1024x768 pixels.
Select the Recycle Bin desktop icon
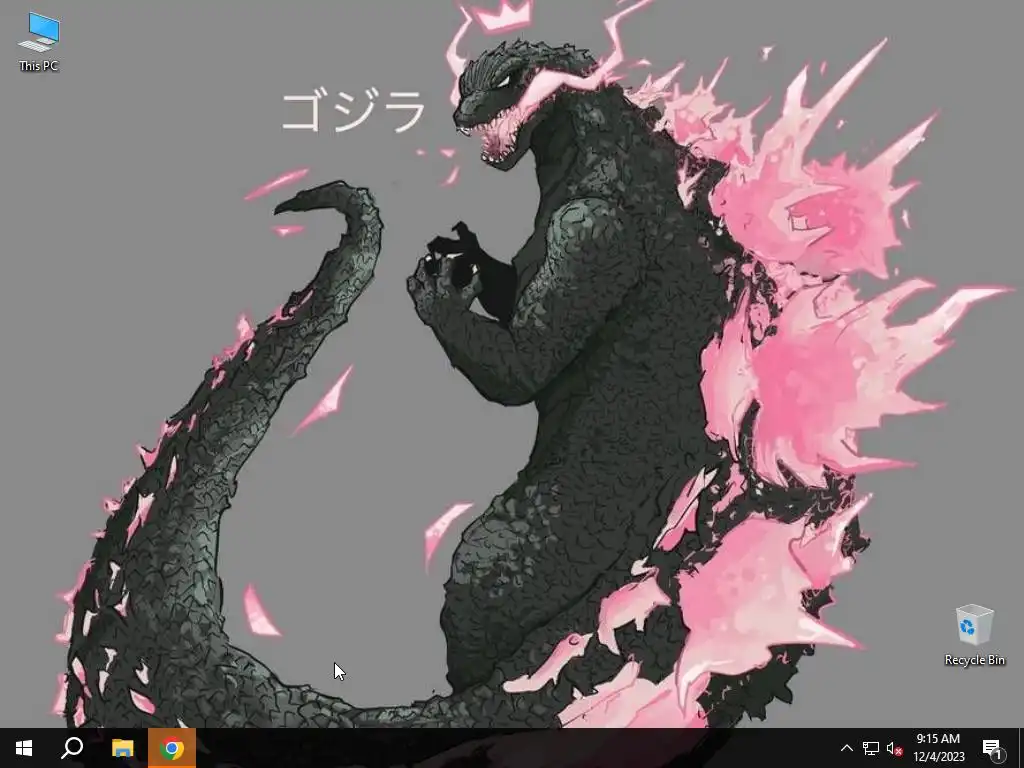pos(974,635)
